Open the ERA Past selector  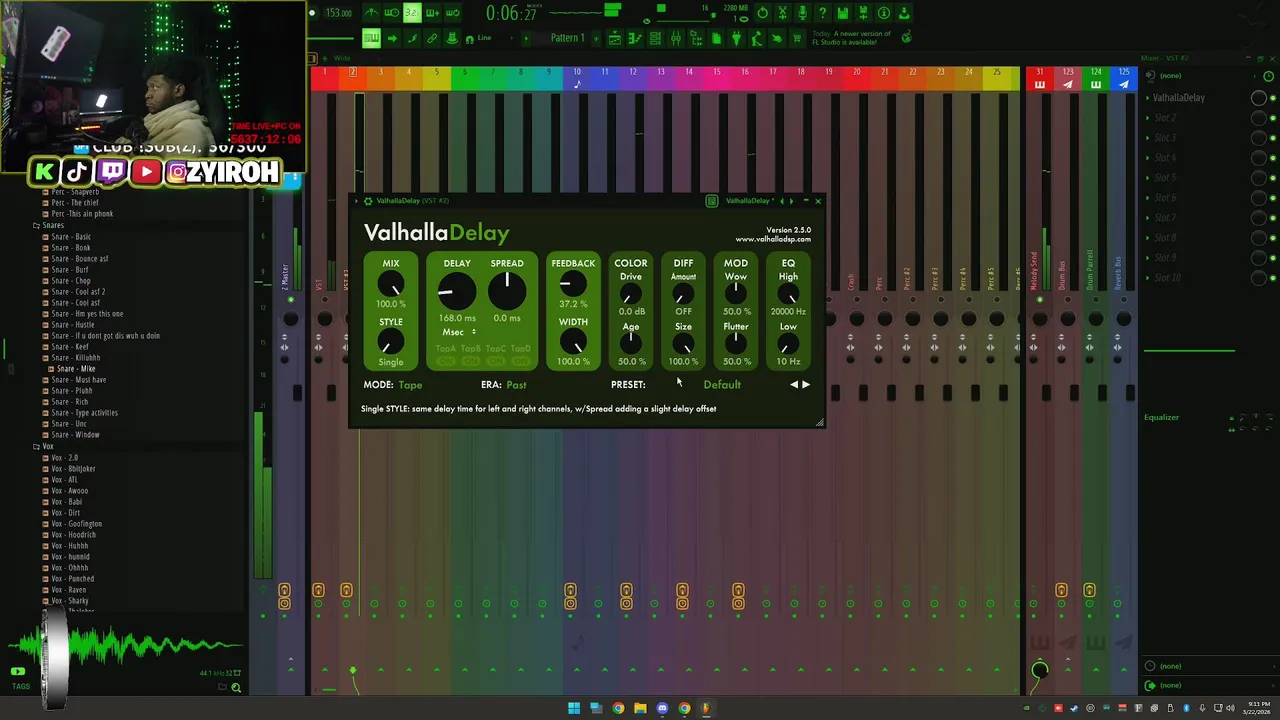pyautogui.click(x=516, y=385)
